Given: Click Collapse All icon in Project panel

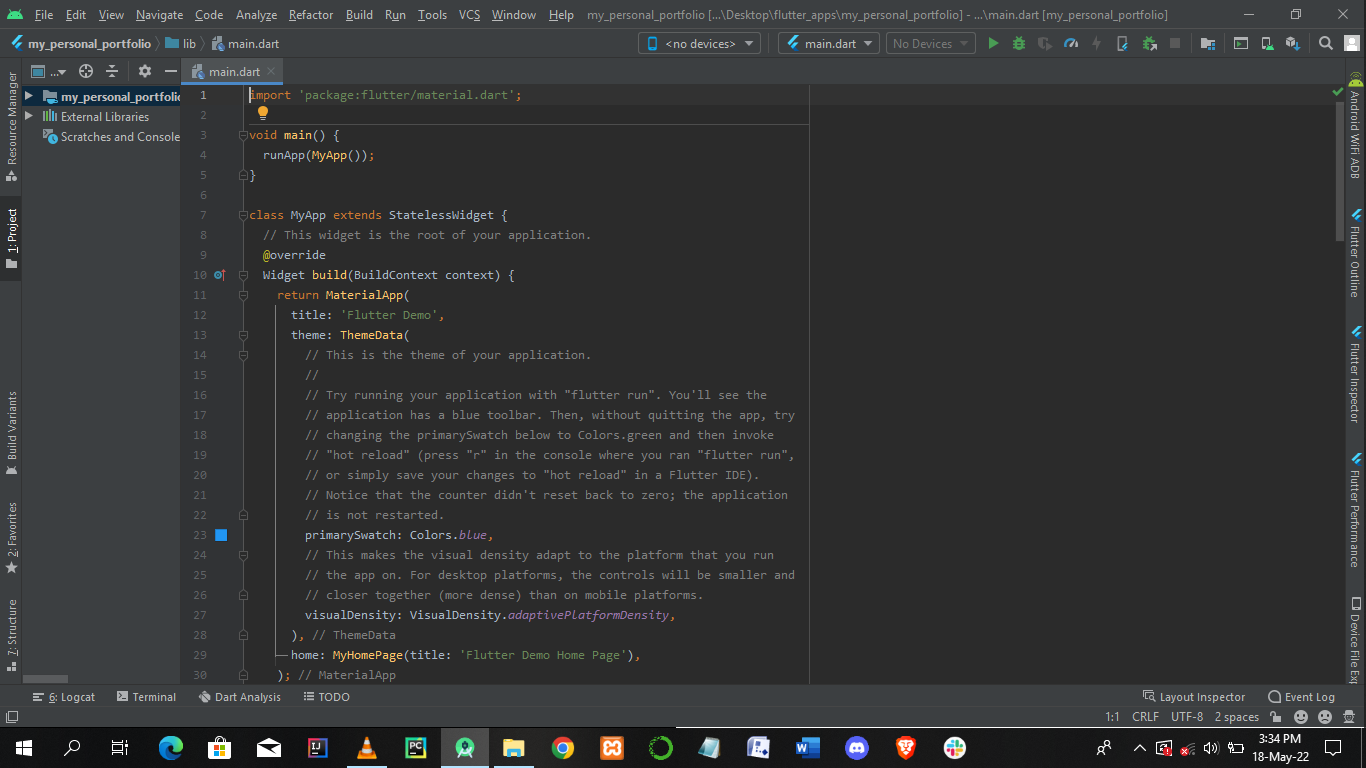Looking at the screenshot, I should click(112, 71).
